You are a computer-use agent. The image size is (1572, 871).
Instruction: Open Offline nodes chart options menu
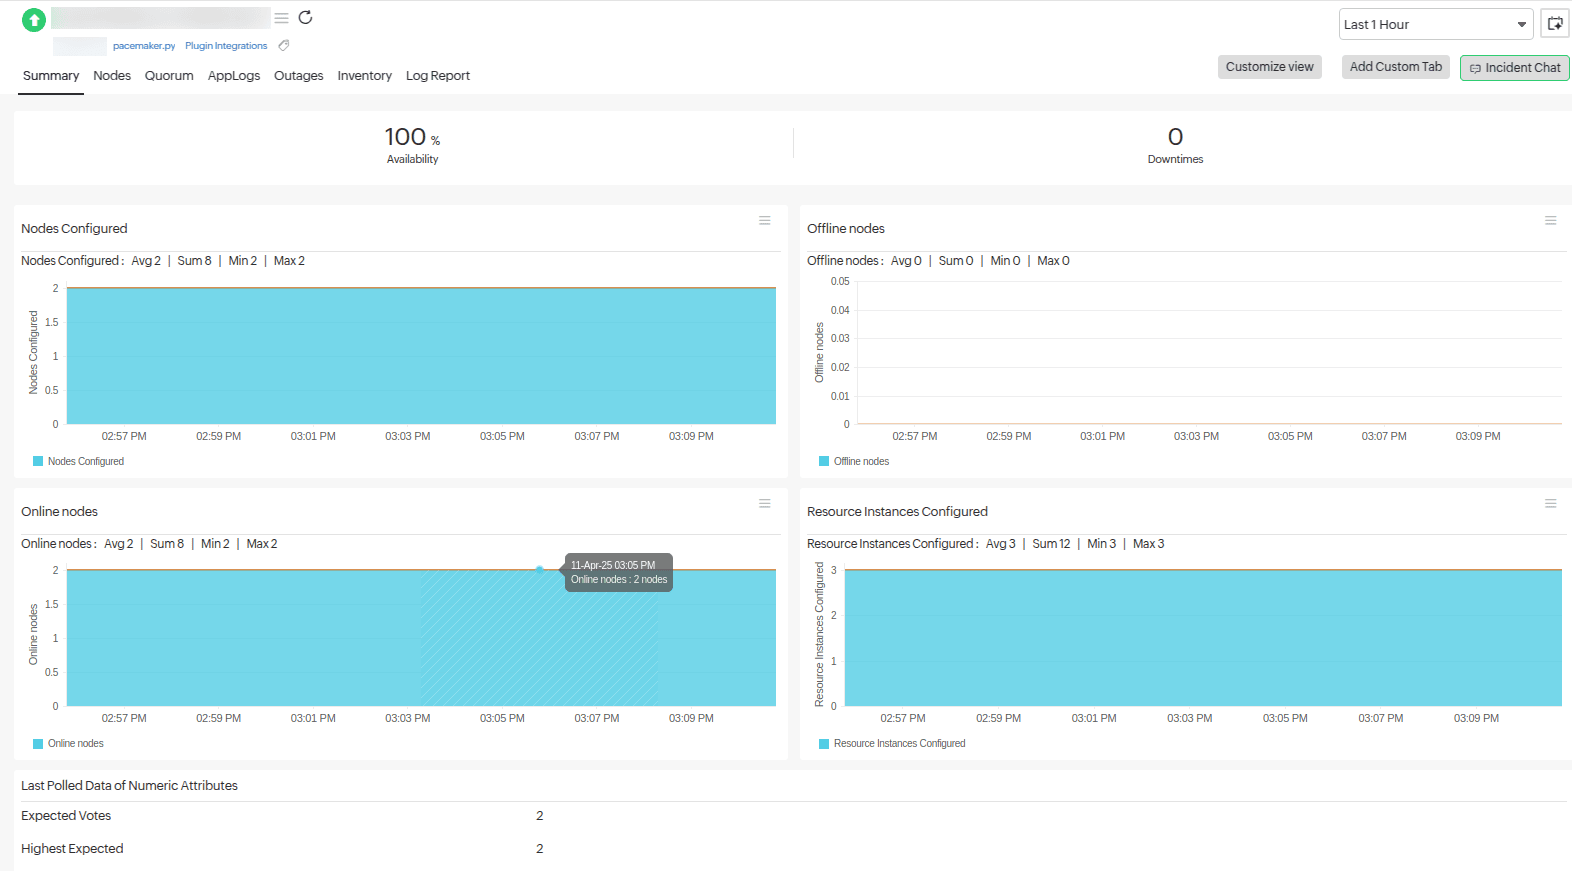click(1551, 221)
